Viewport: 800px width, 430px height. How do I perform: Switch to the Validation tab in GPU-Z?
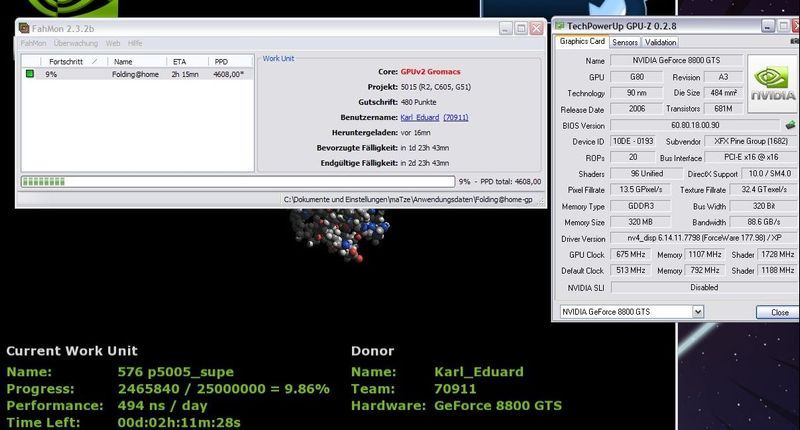coord(660,42)
